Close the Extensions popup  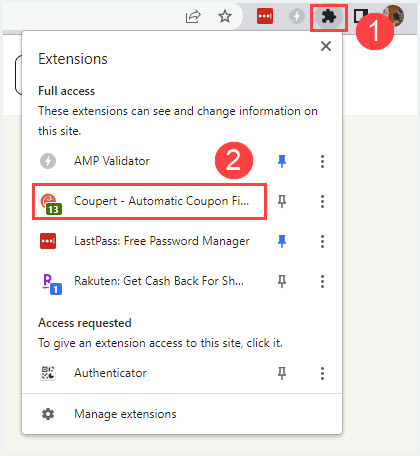tap(326, 46)
